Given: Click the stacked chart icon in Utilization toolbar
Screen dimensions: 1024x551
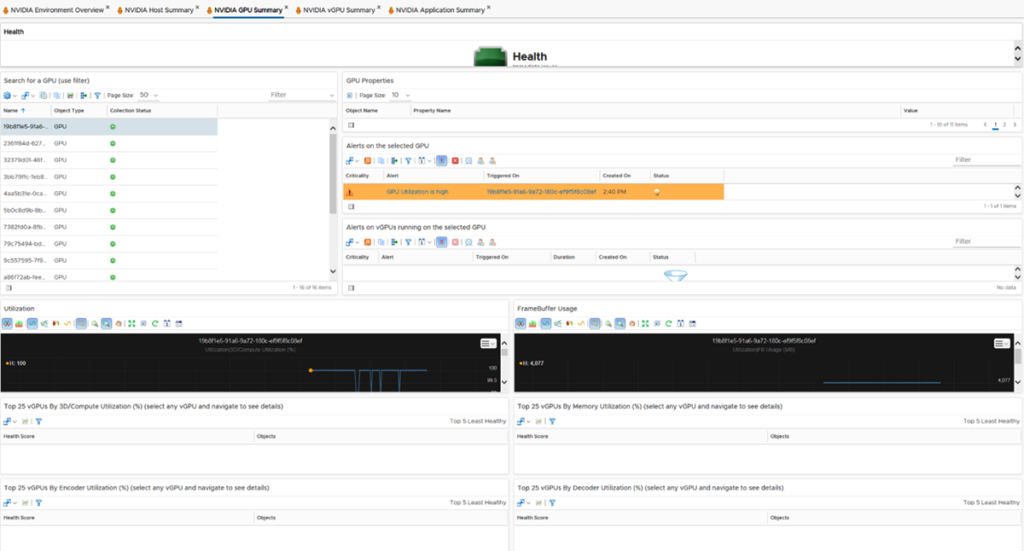Looking at the screenshot, I should point(19,324).
